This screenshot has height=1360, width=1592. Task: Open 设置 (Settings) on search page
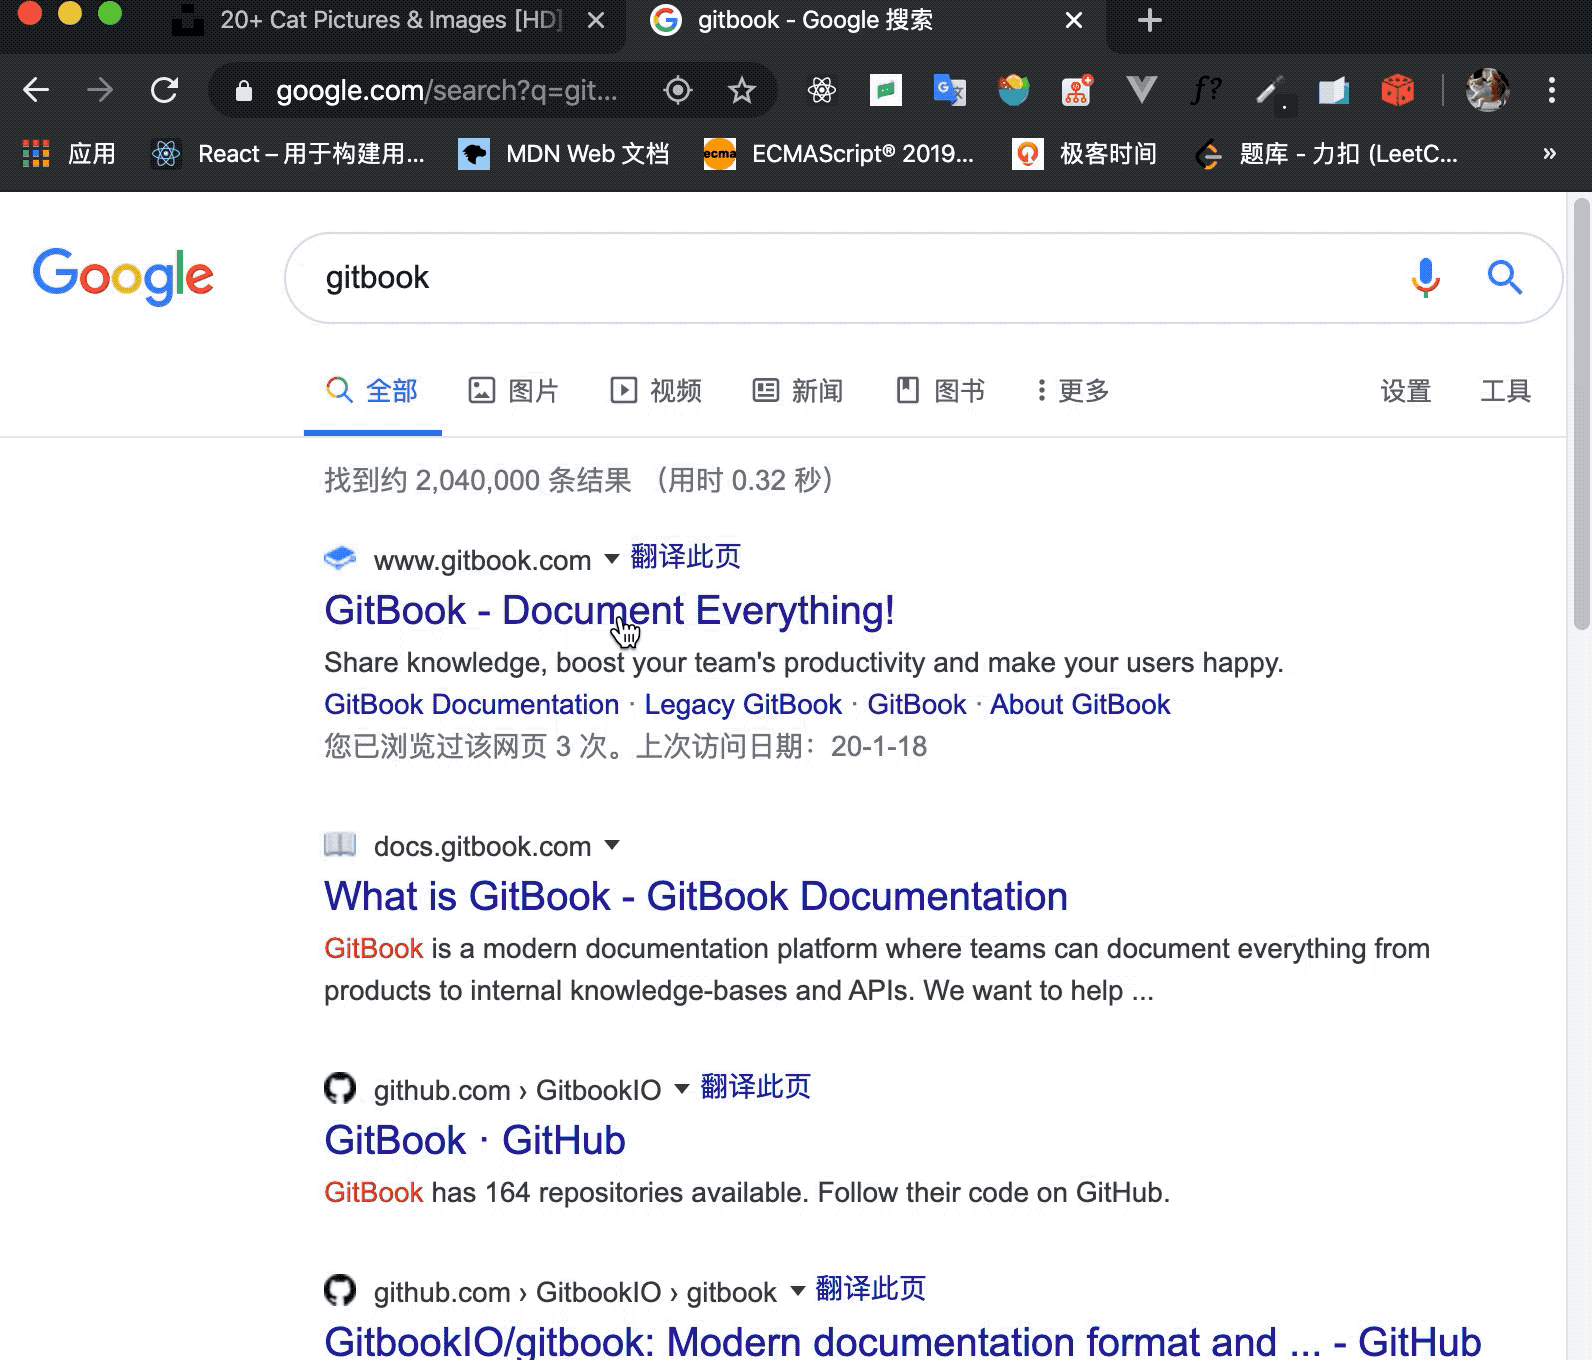click(x=1405, y=391)
